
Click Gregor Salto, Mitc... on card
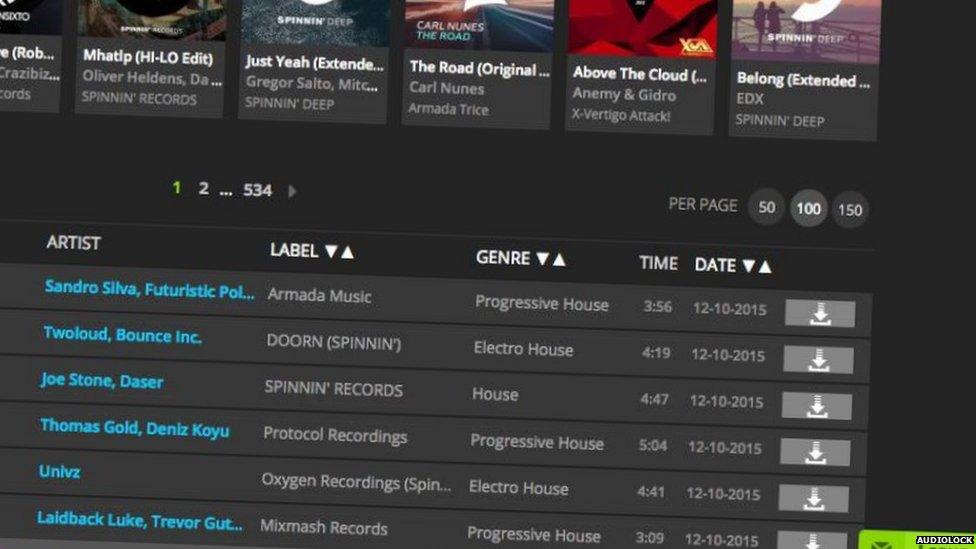coord(311,83)
